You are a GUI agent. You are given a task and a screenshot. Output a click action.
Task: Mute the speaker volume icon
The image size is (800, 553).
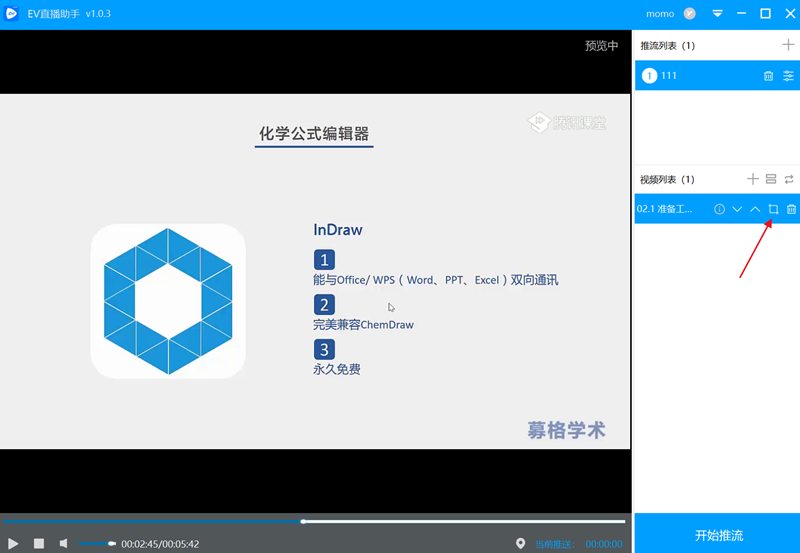(x=63, y=544)
